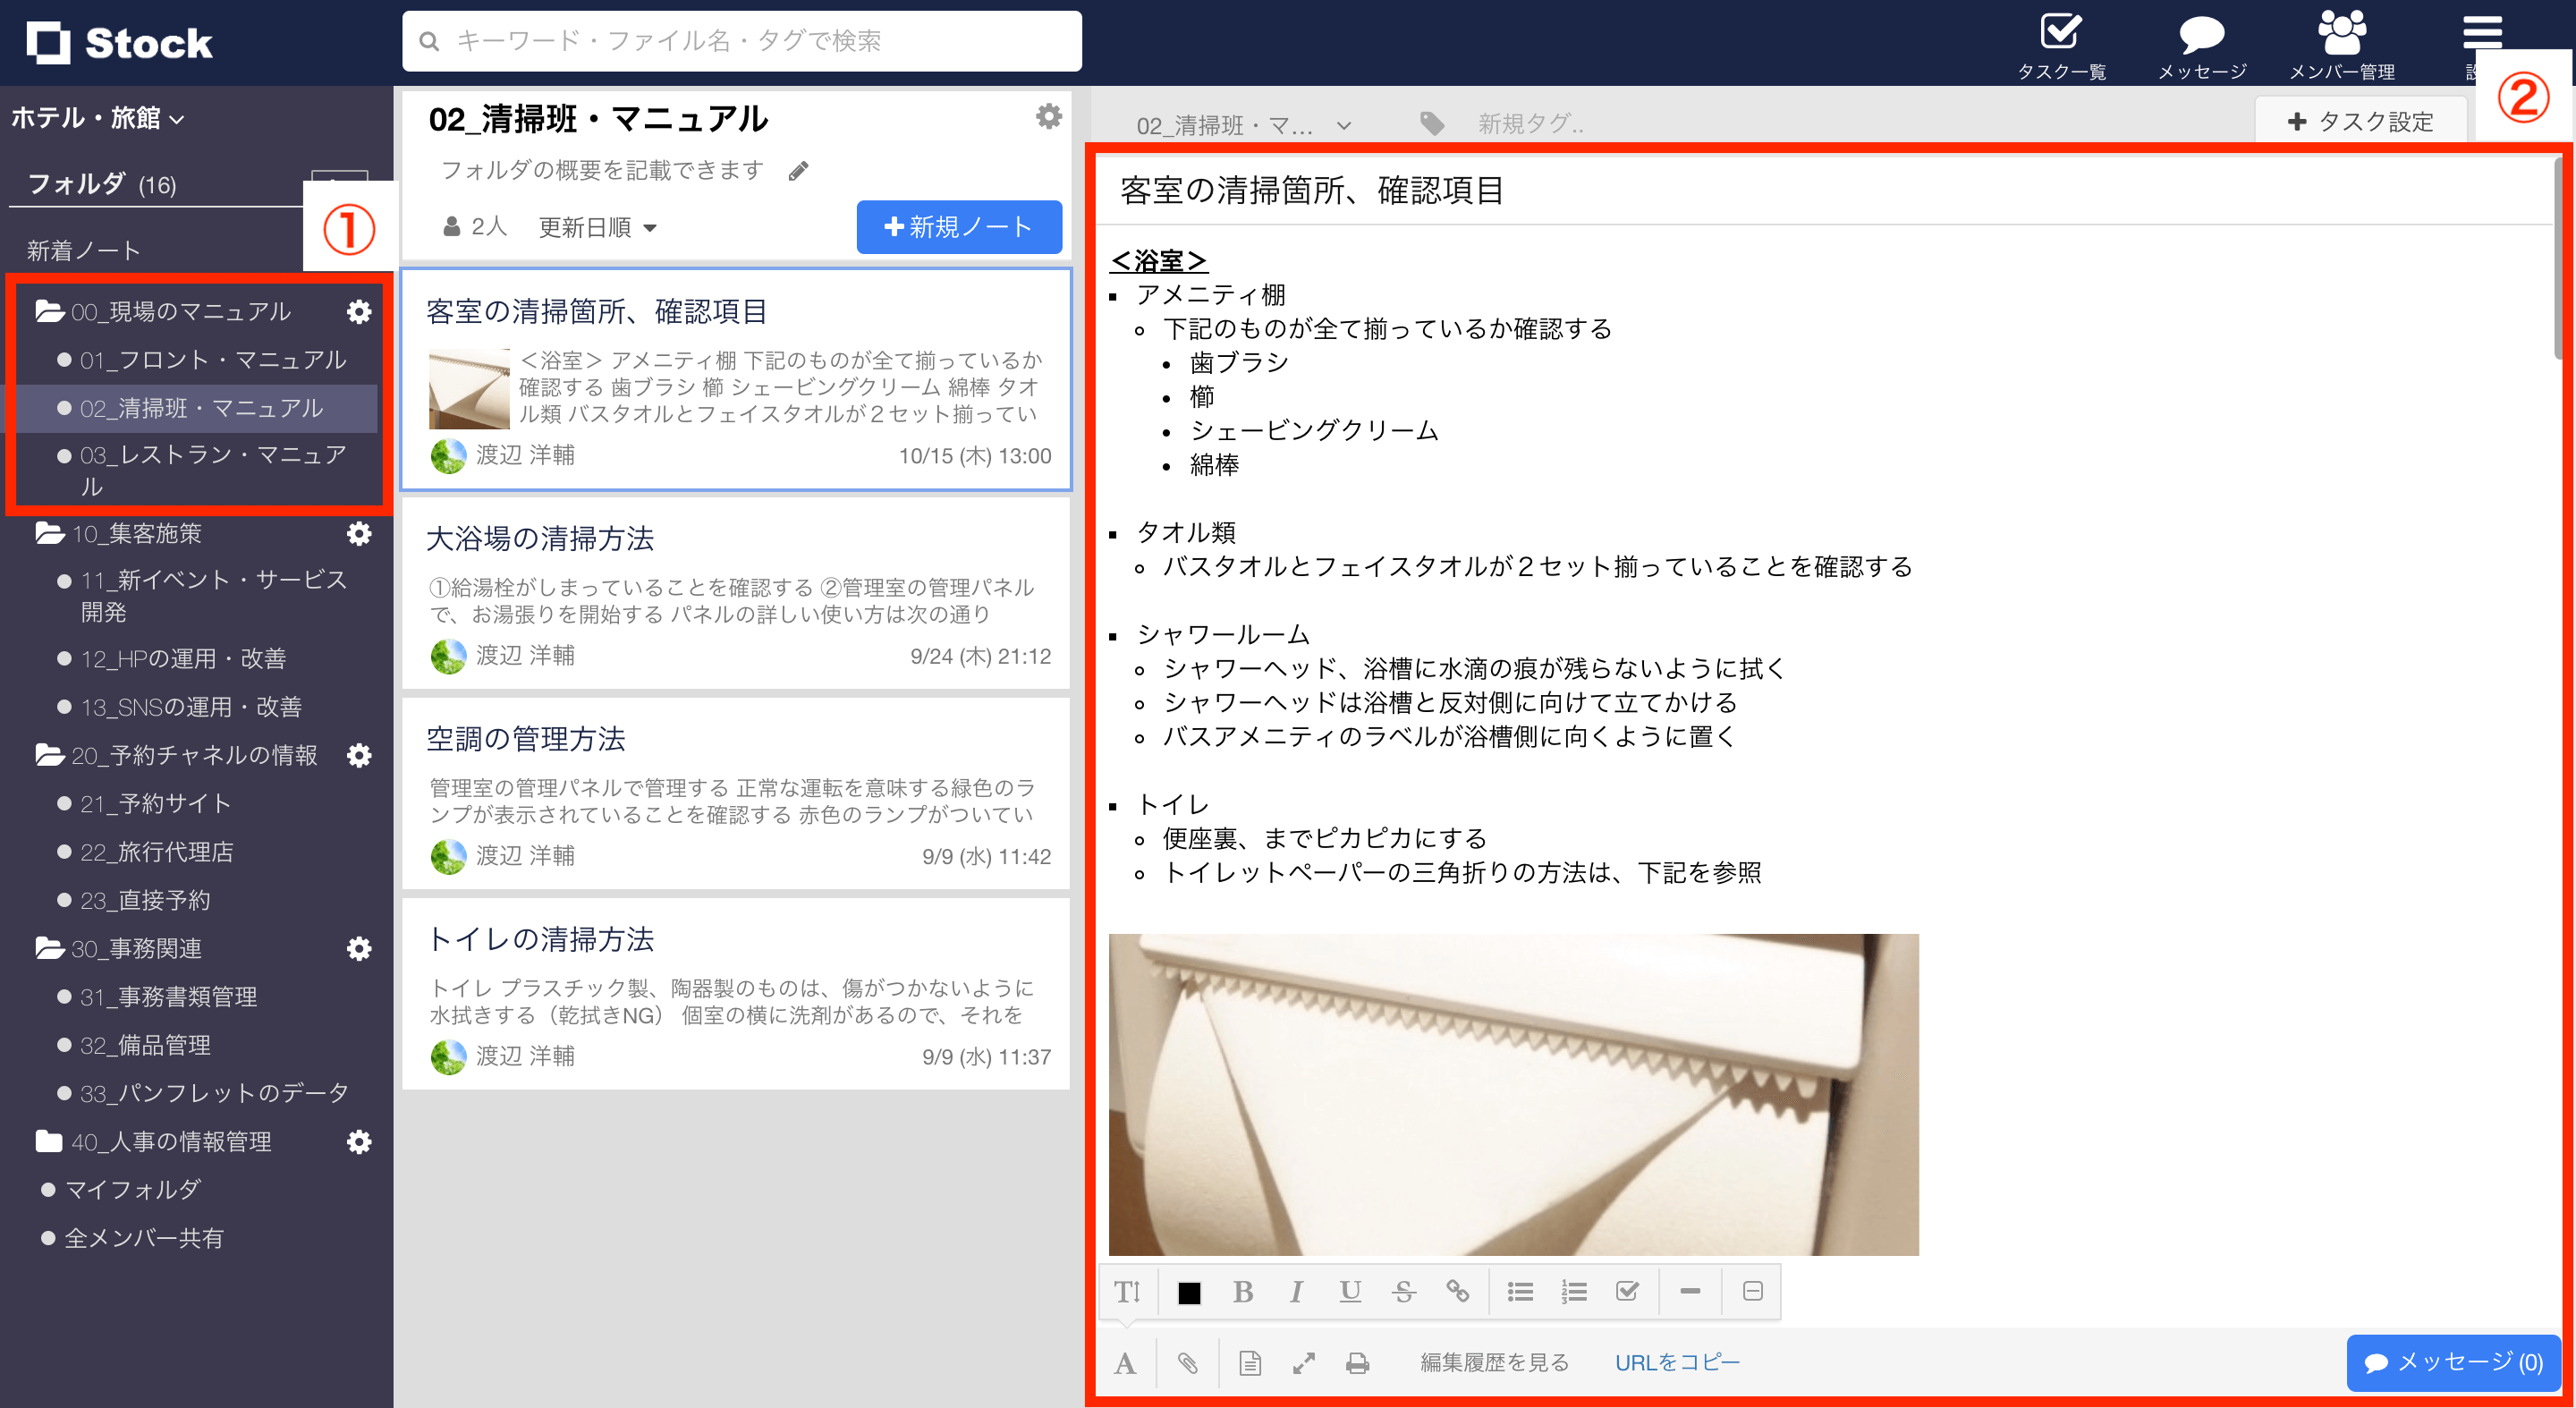This screenshot has height=1408, width=2576.
Task: Click the gear for 00_現場のマニュアル folder
Action: 359,312
